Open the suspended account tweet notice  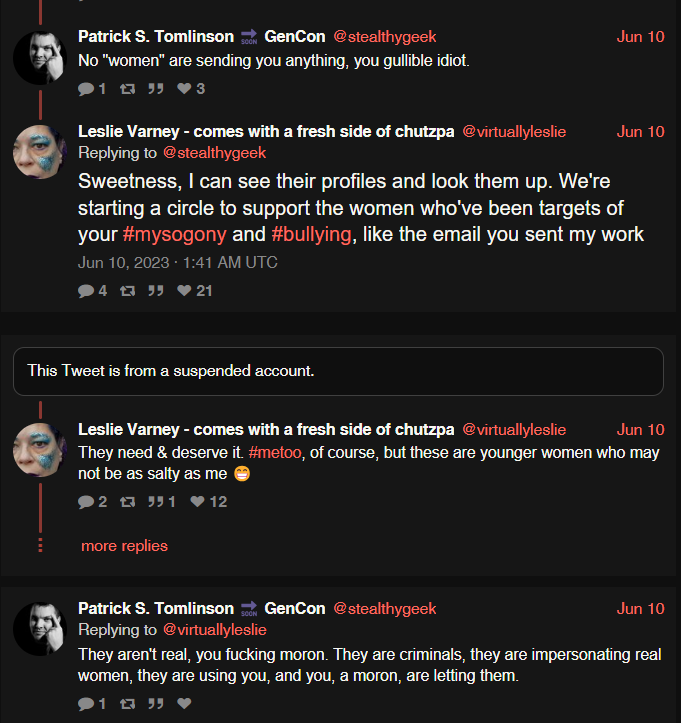(x=338, y=371)
